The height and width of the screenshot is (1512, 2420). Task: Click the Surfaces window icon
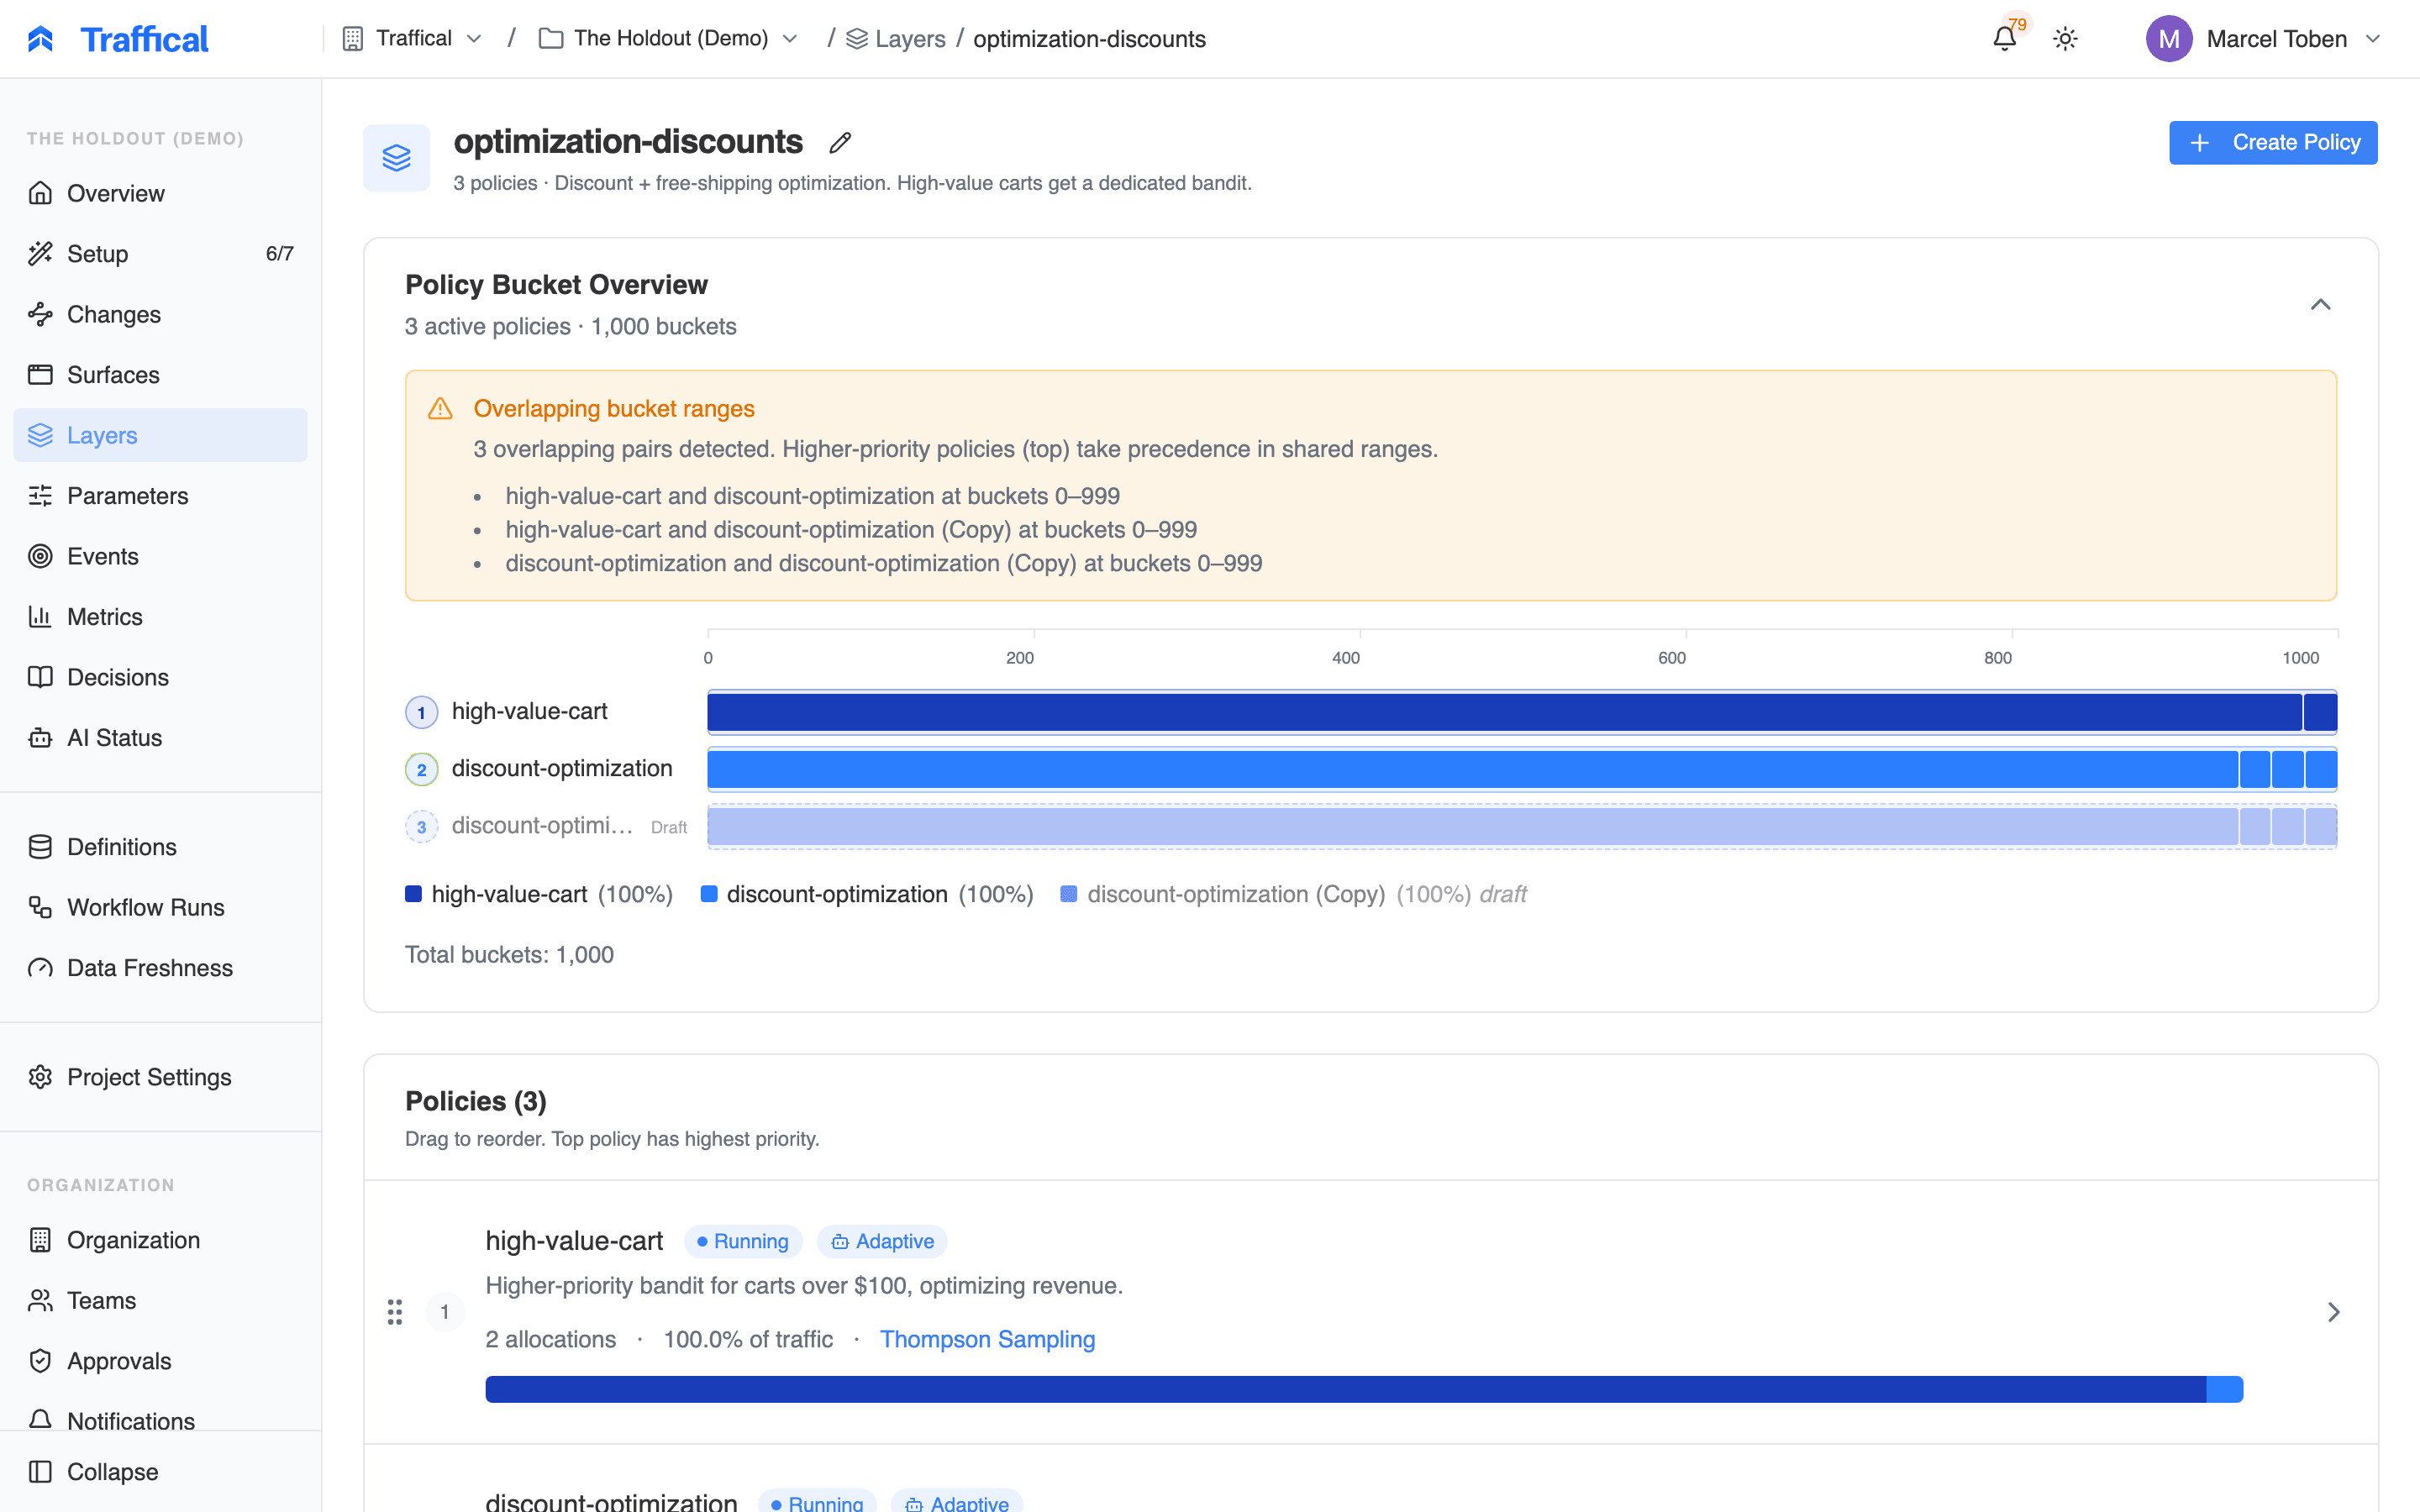(40, 374)
